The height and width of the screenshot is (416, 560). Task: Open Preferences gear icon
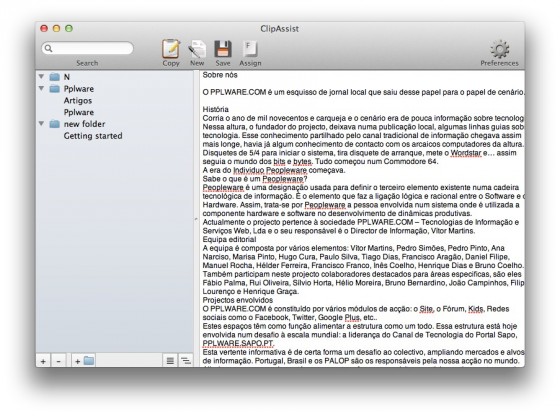500,49
